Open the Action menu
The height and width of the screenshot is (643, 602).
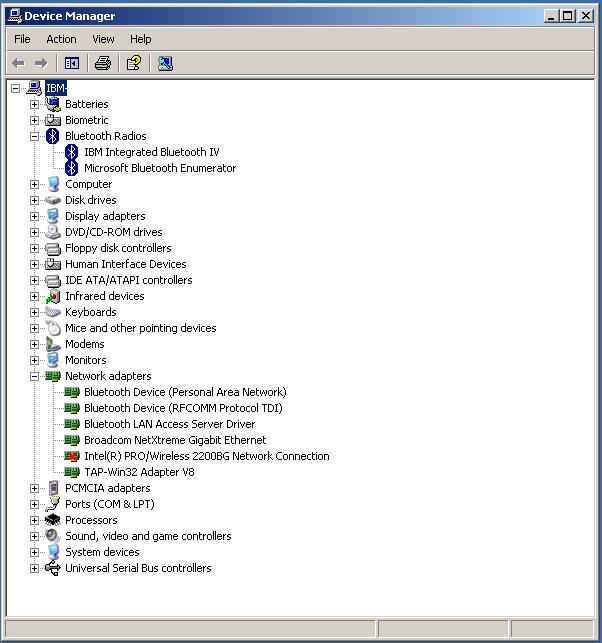click(x=61, y=39)
